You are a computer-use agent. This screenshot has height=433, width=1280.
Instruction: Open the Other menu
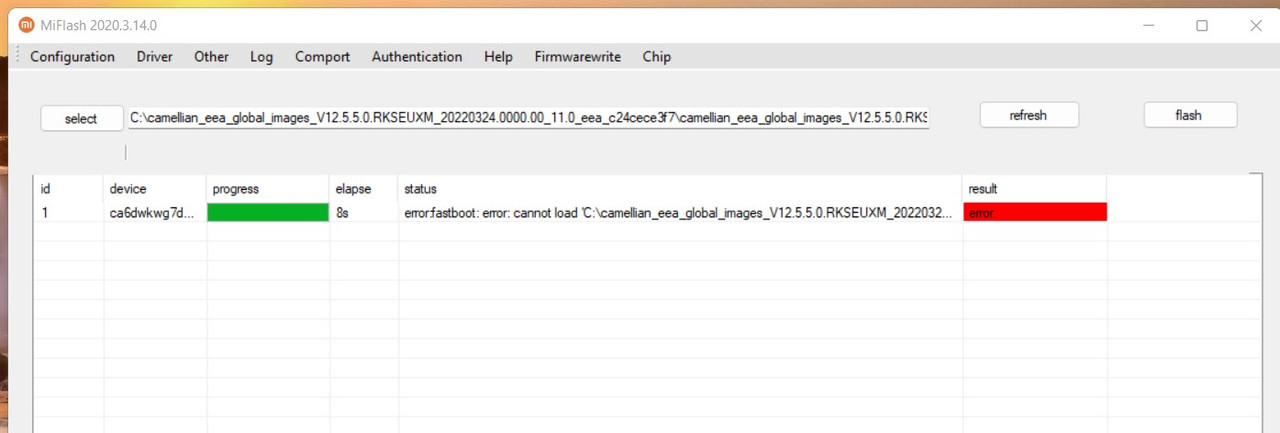coord(211,57)
